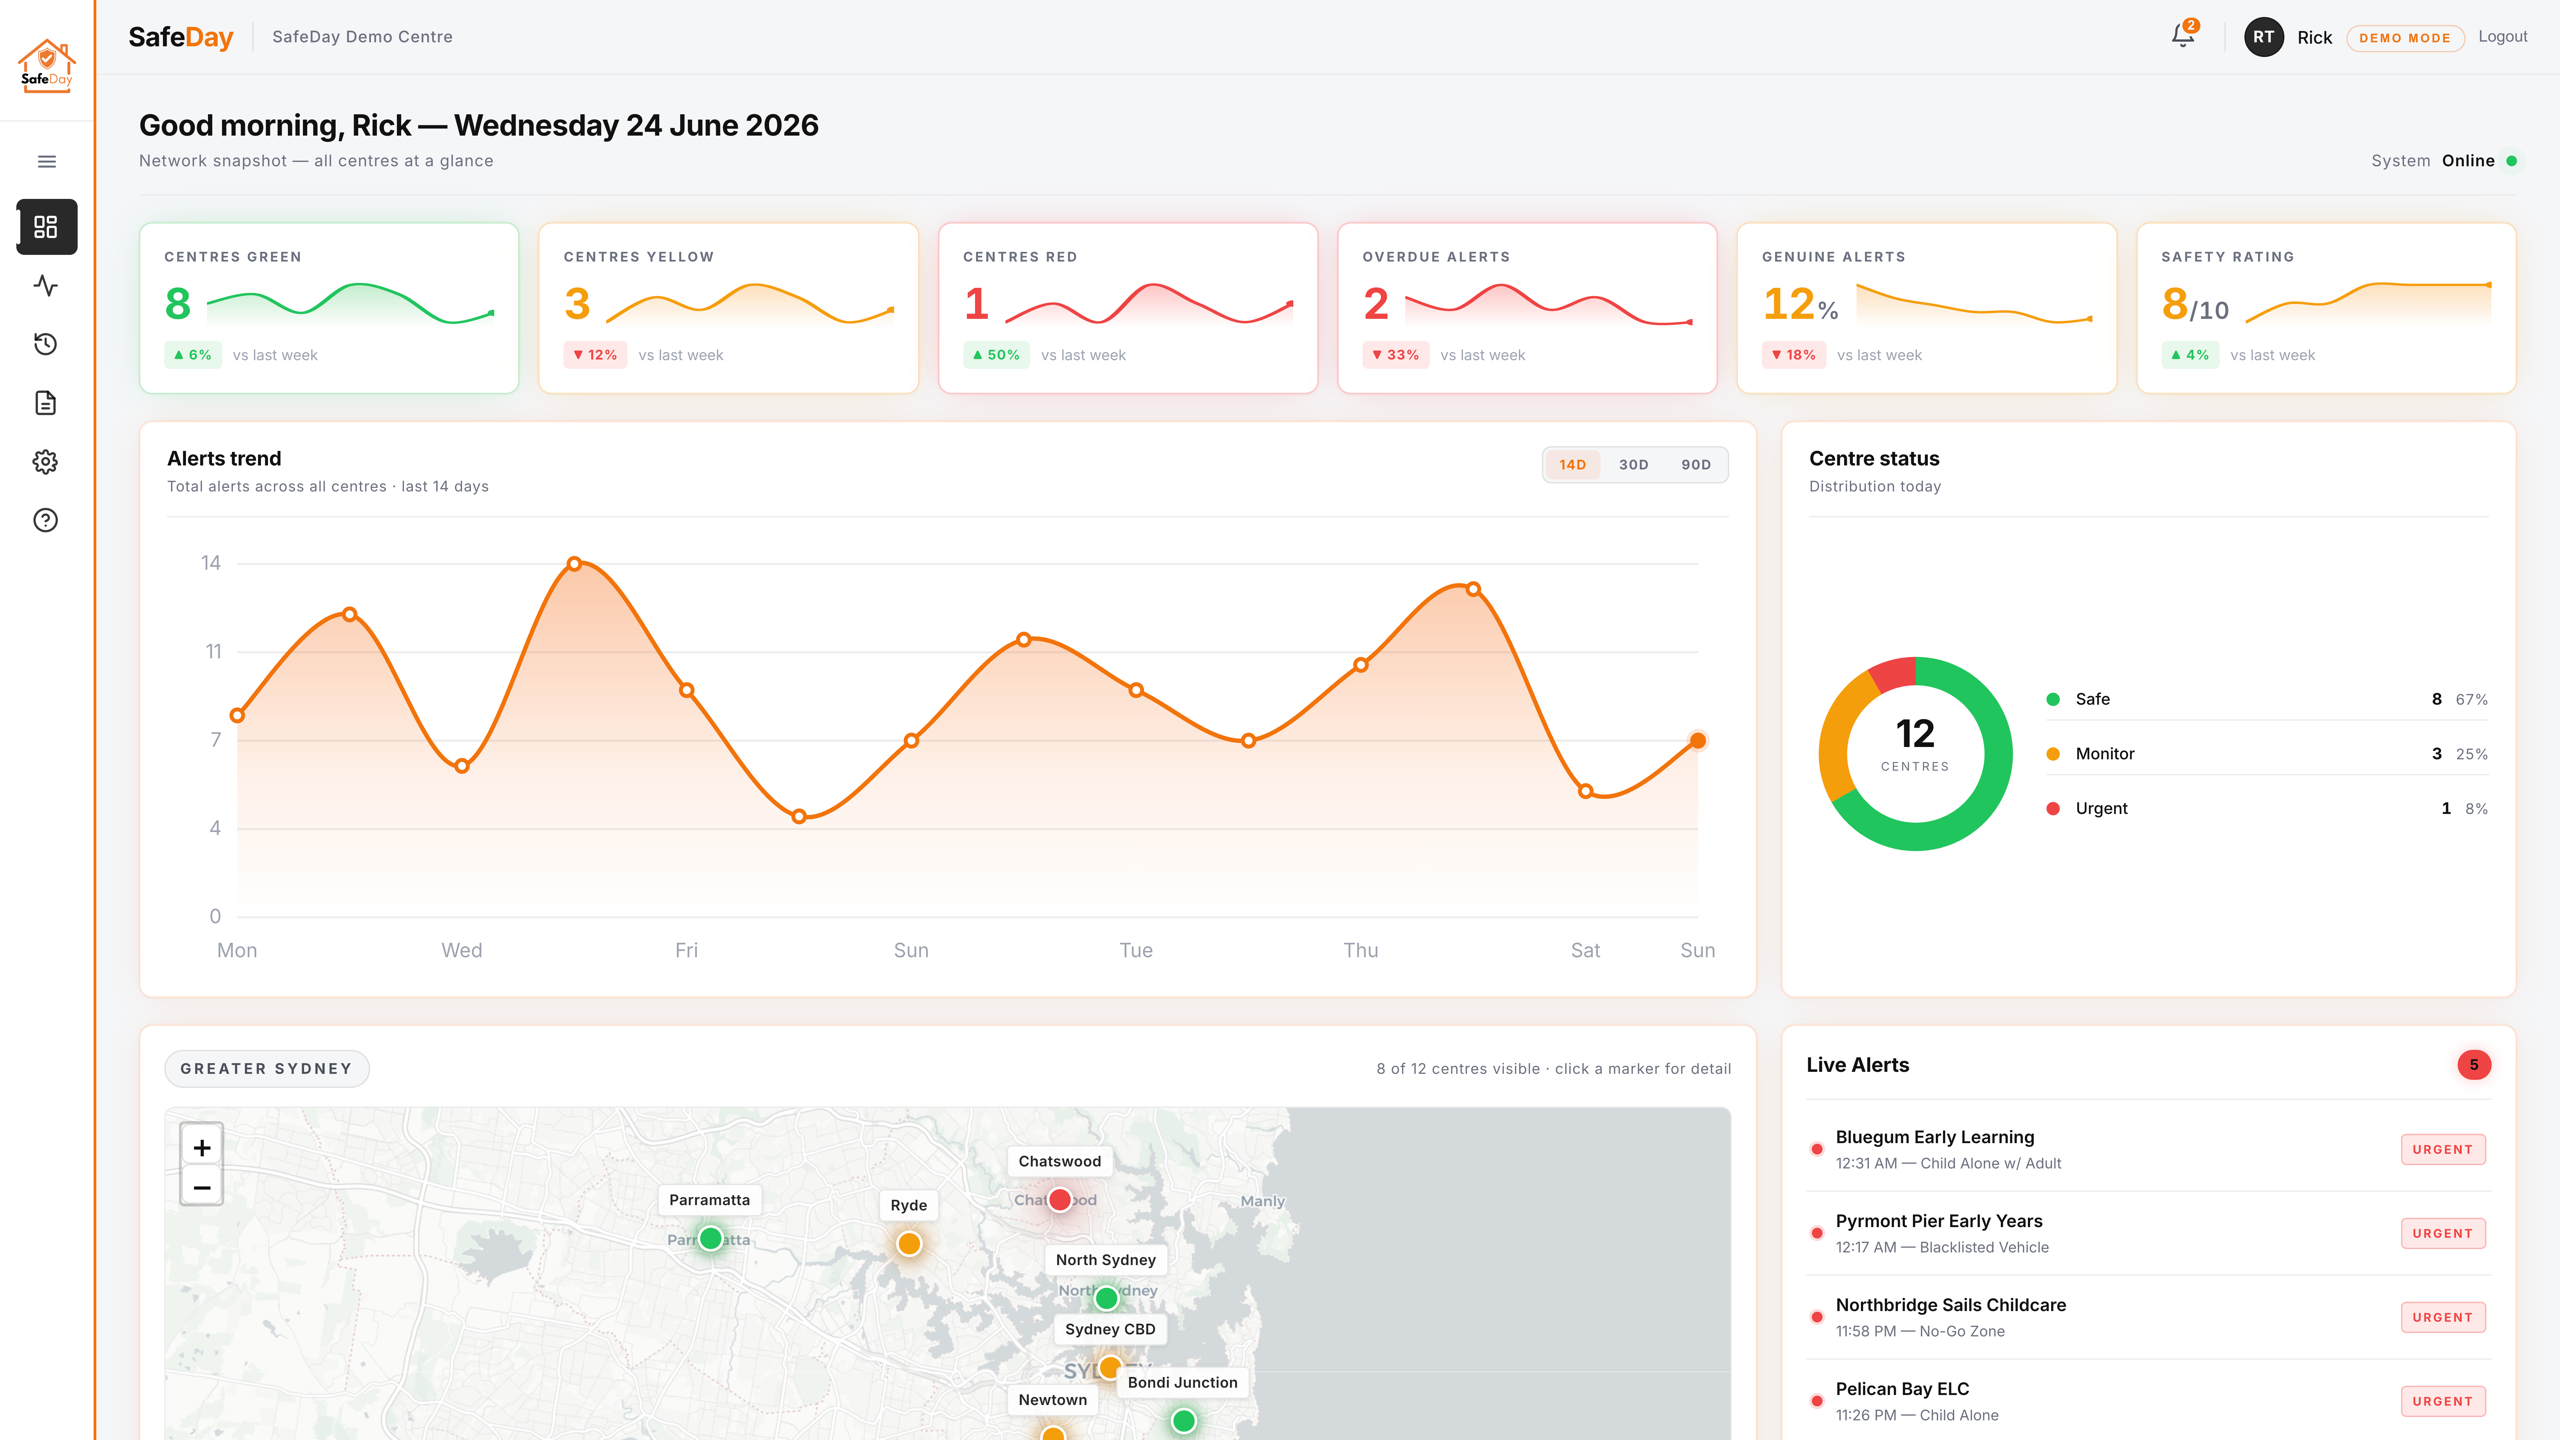Switch trend range to 14D

1573,465
